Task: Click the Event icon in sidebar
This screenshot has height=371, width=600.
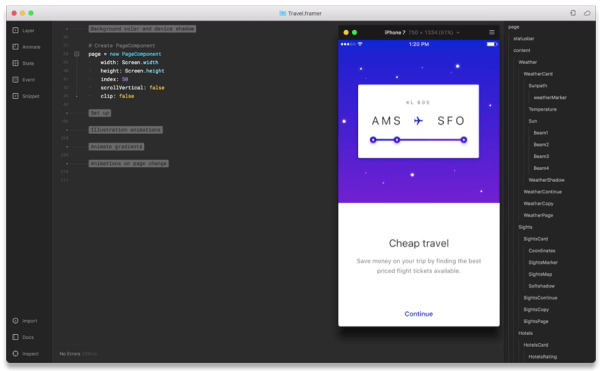Action: click(15, 80)
